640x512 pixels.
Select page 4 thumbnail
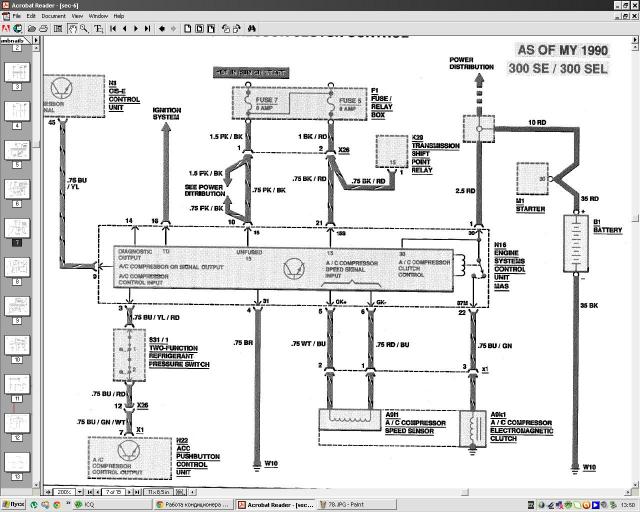[17, 111]
